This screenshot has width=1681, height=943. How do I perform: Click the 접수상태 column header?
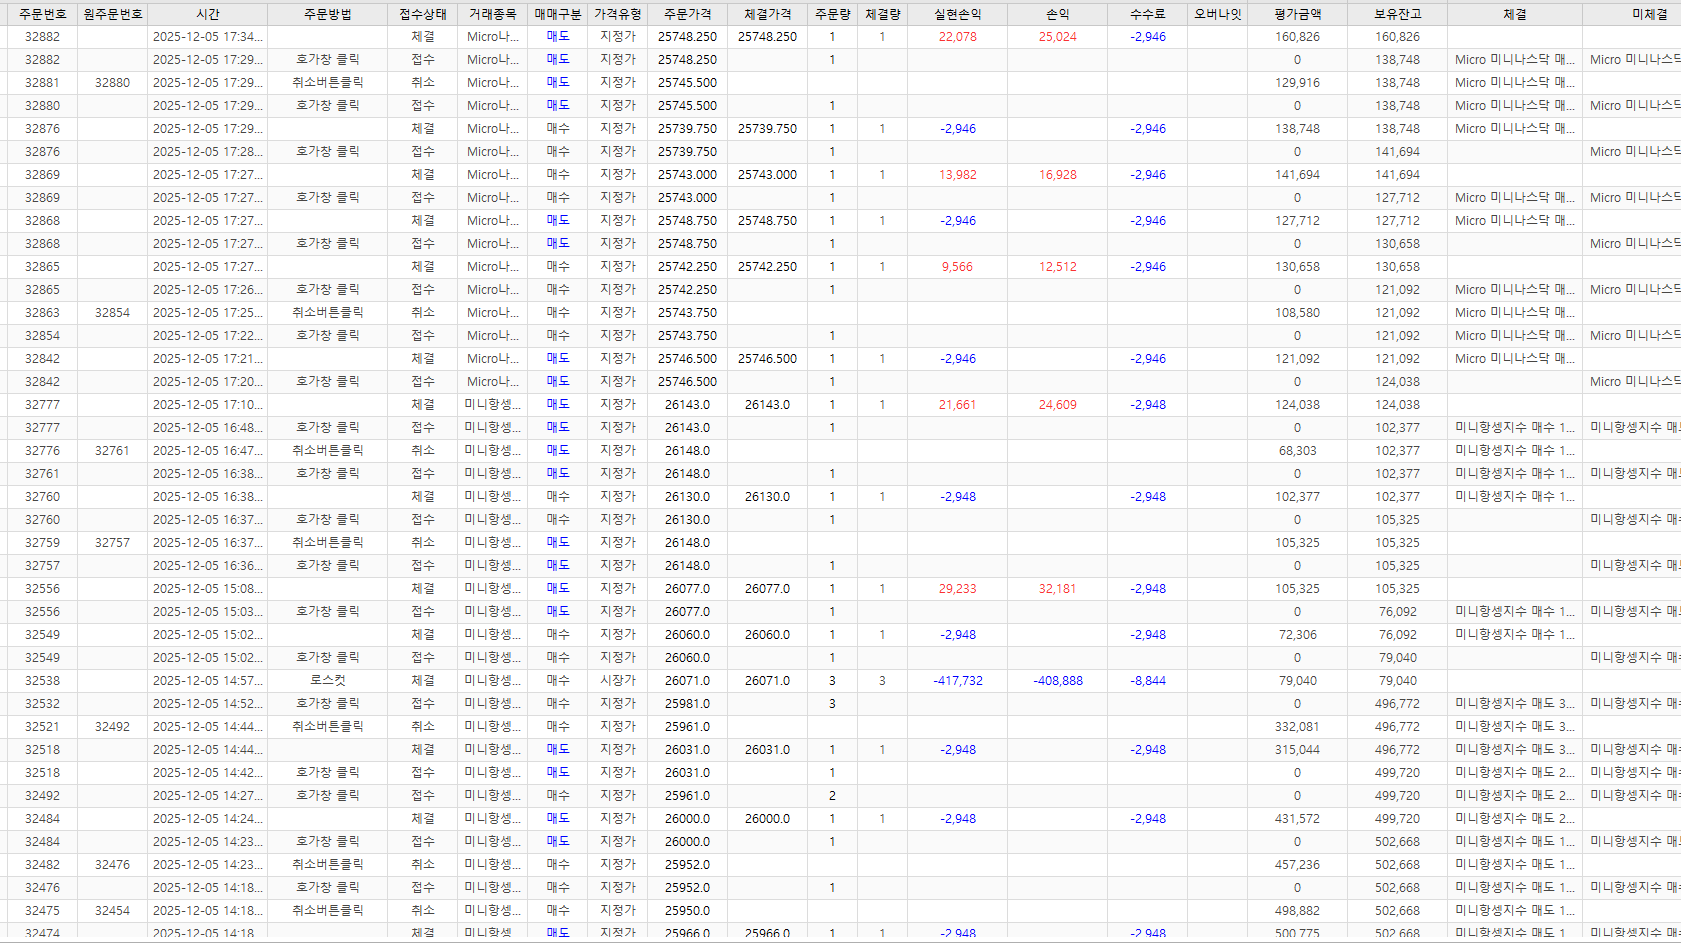click(422, 14)
